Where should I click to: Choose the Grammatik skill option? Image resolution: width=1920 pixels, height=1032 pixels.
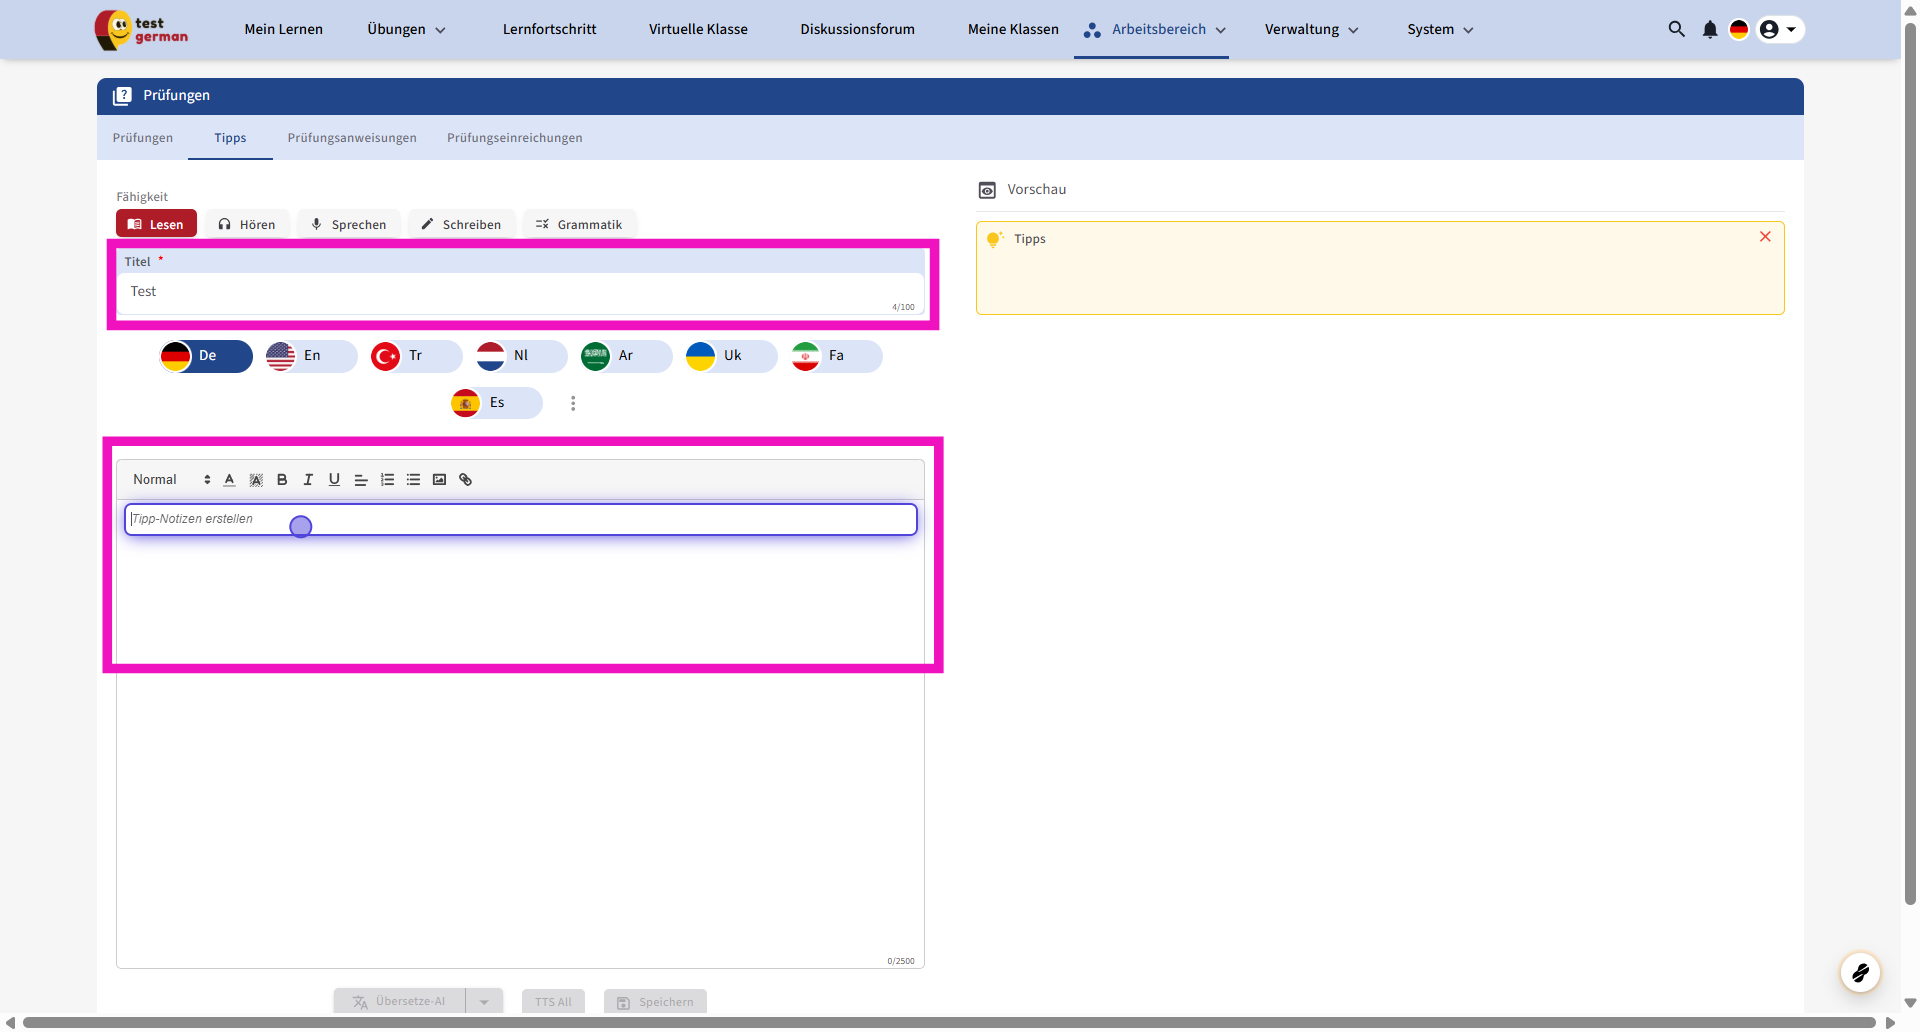[x=579, y=225]
